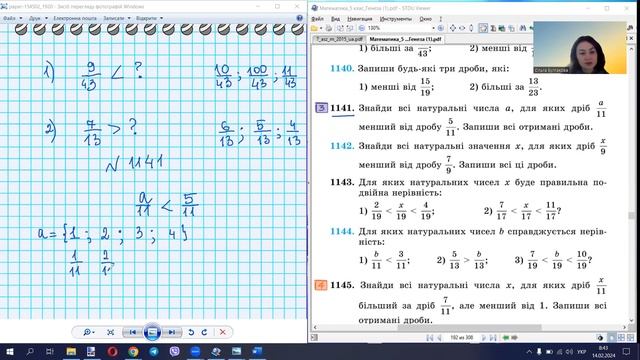Go to next image in Photo Viewer
Viewport: 640px width, 360px height.
point(172,332)
